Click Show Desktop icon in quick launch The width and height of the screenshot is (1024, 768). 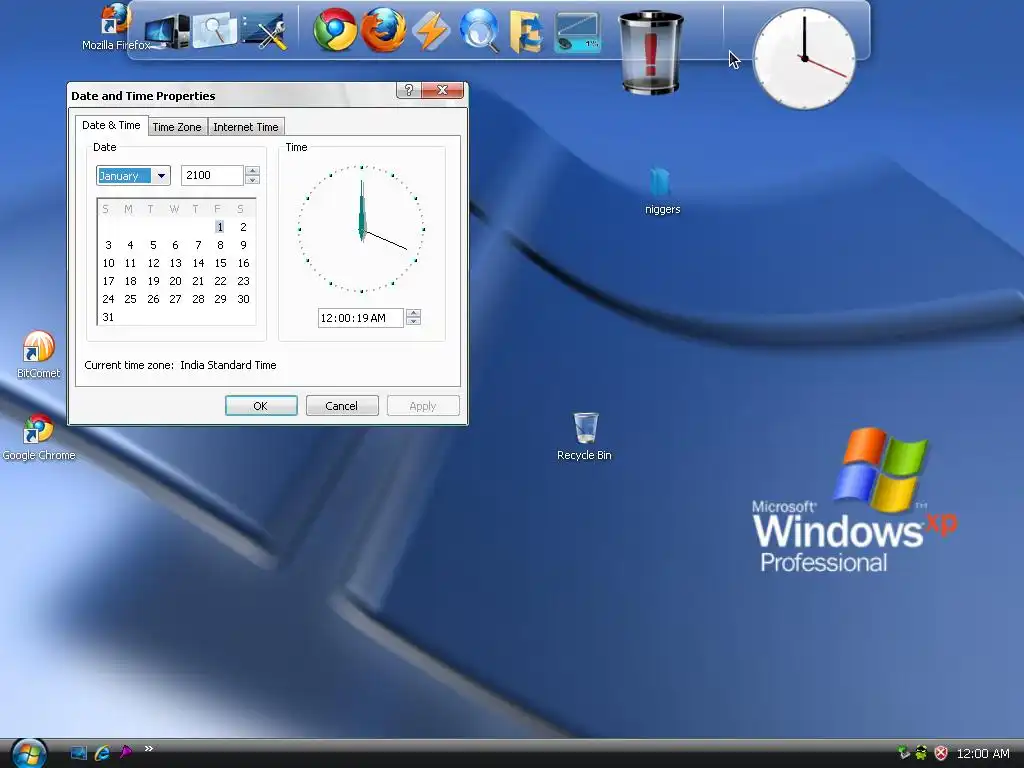tap(78, 753)
